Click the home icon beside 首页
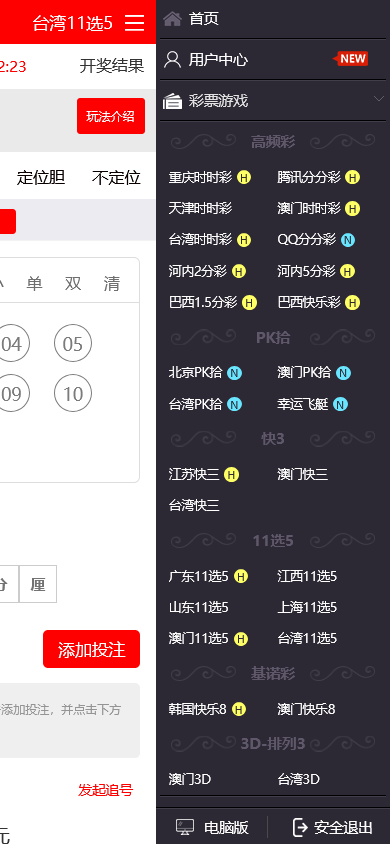This screenshot has width=390, height=844. tap(172, 19)
